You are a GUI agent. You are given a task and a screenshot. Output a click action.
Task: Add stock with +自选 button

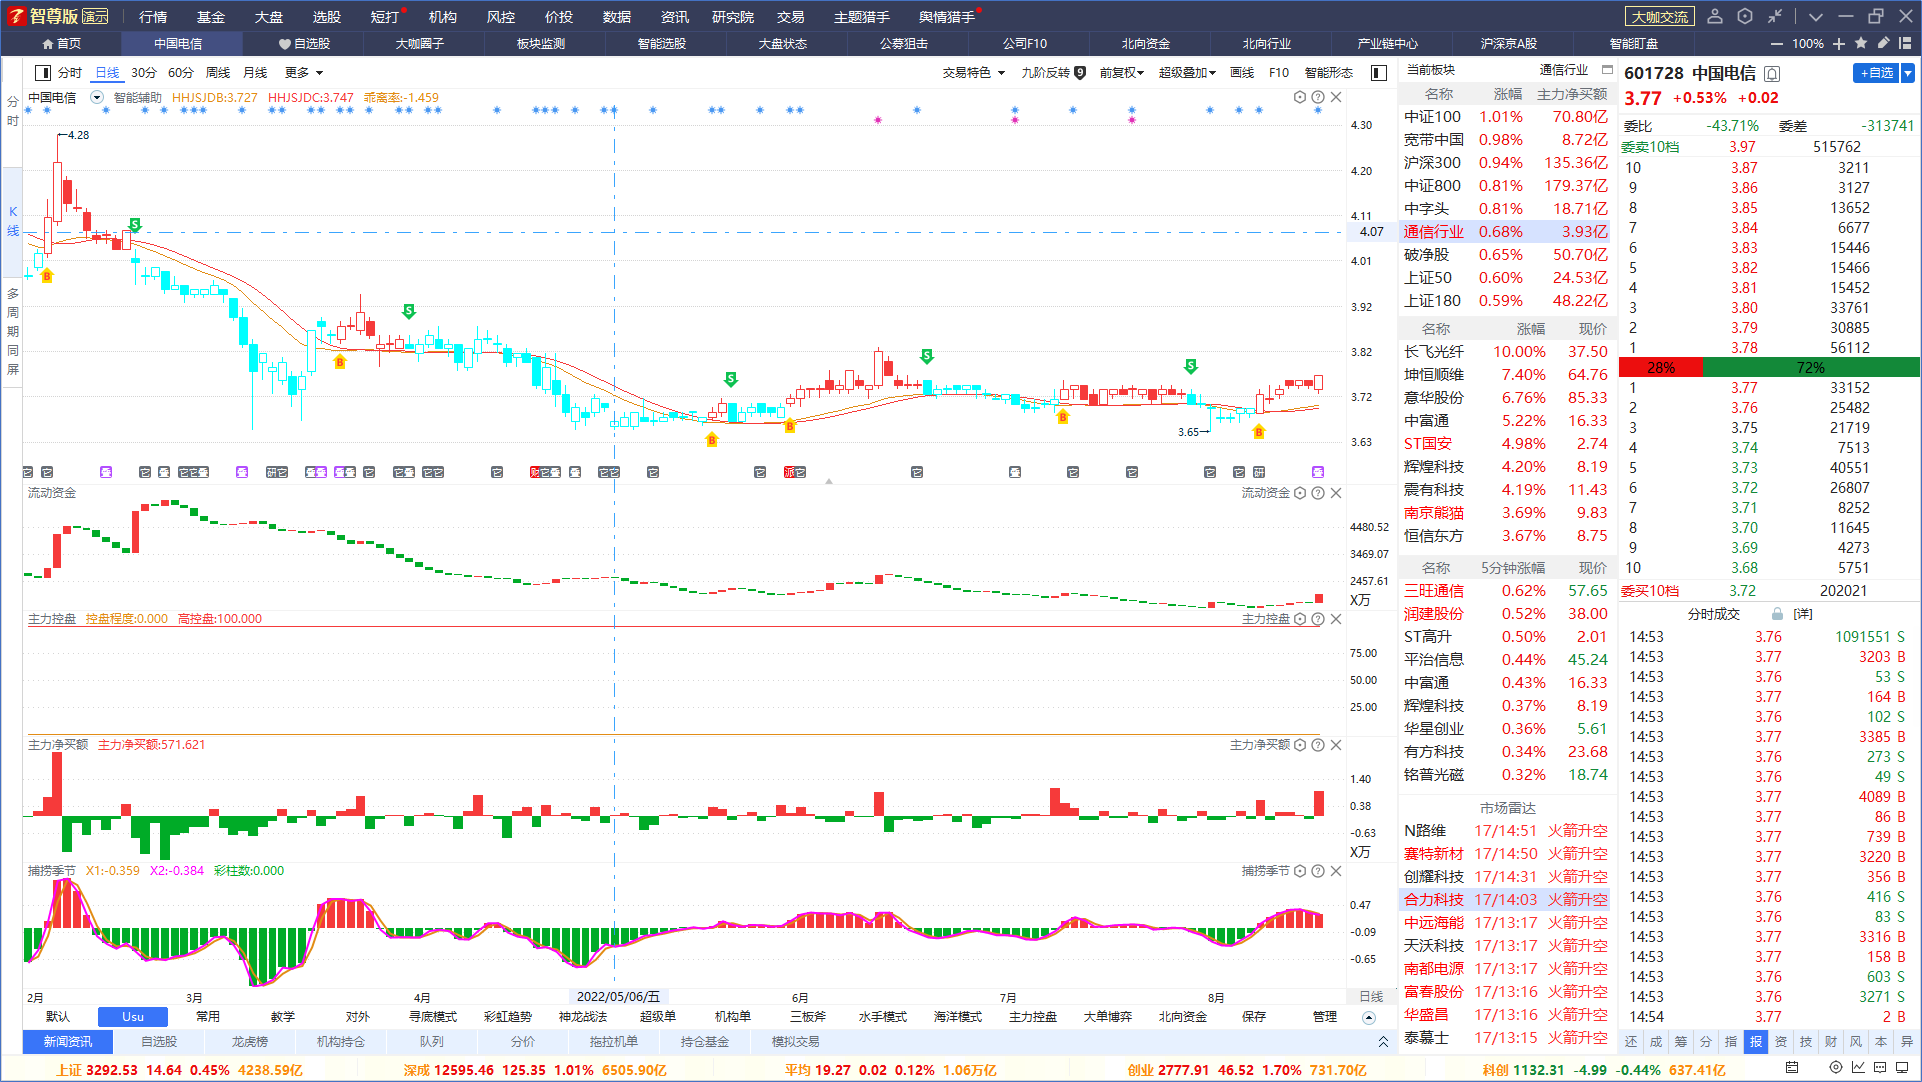coord(1877,73)
